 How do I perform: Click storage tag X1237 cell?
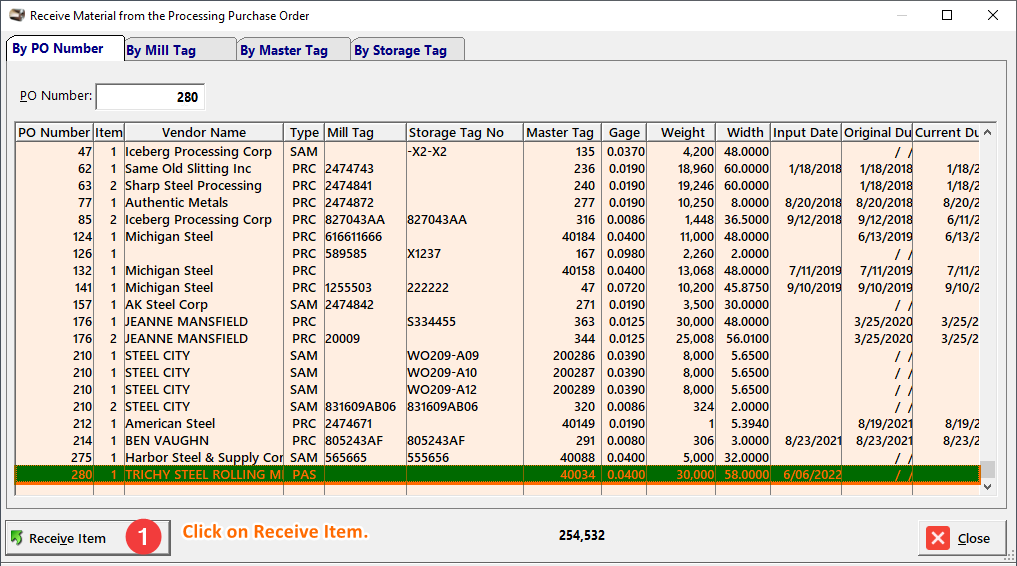click(464, 254)
